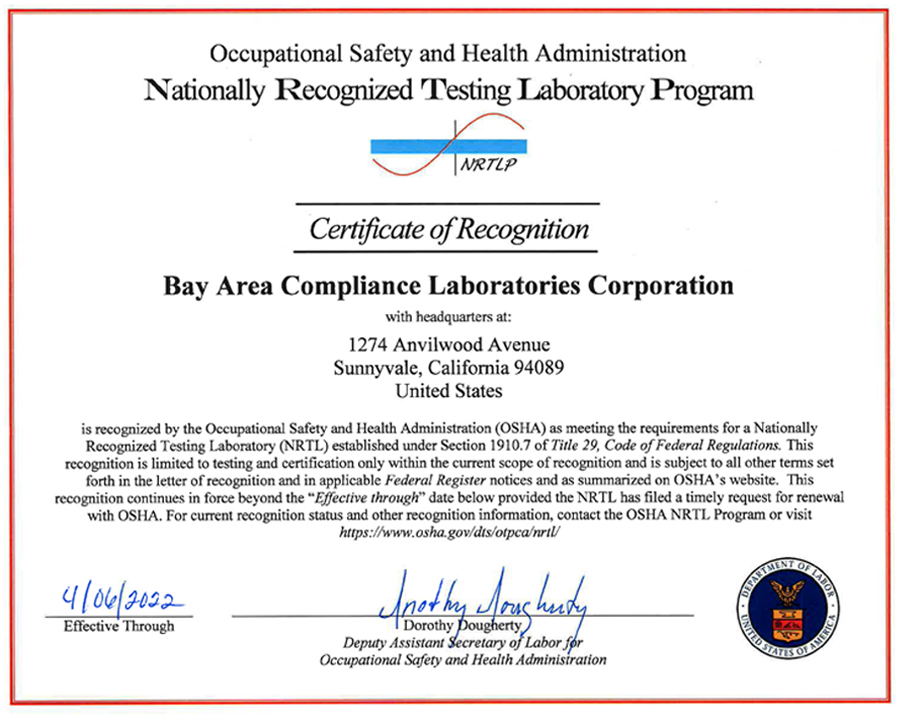Screen dimensions: 900x716
Task: Click the NRTLP lettering in the logo
Action: 488,165
